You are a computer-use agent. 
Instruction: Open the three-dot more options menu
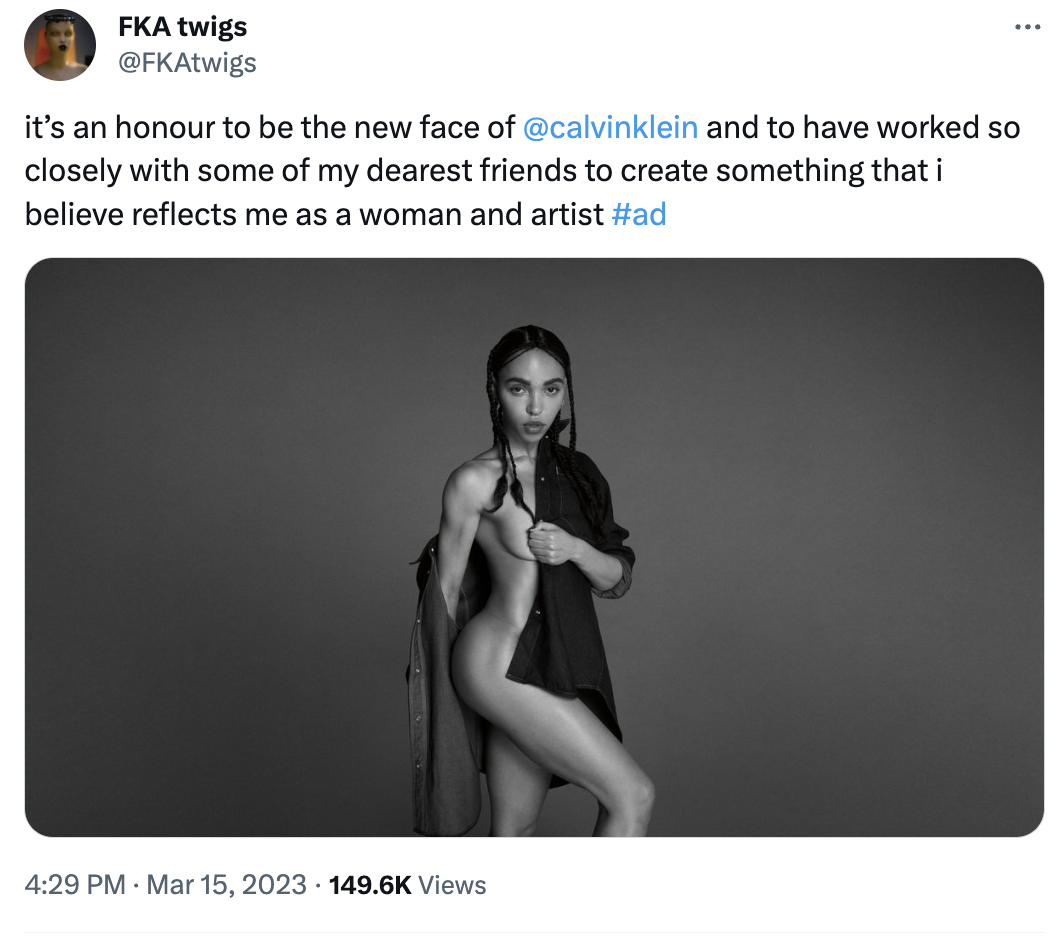(x=1027, y=28)
